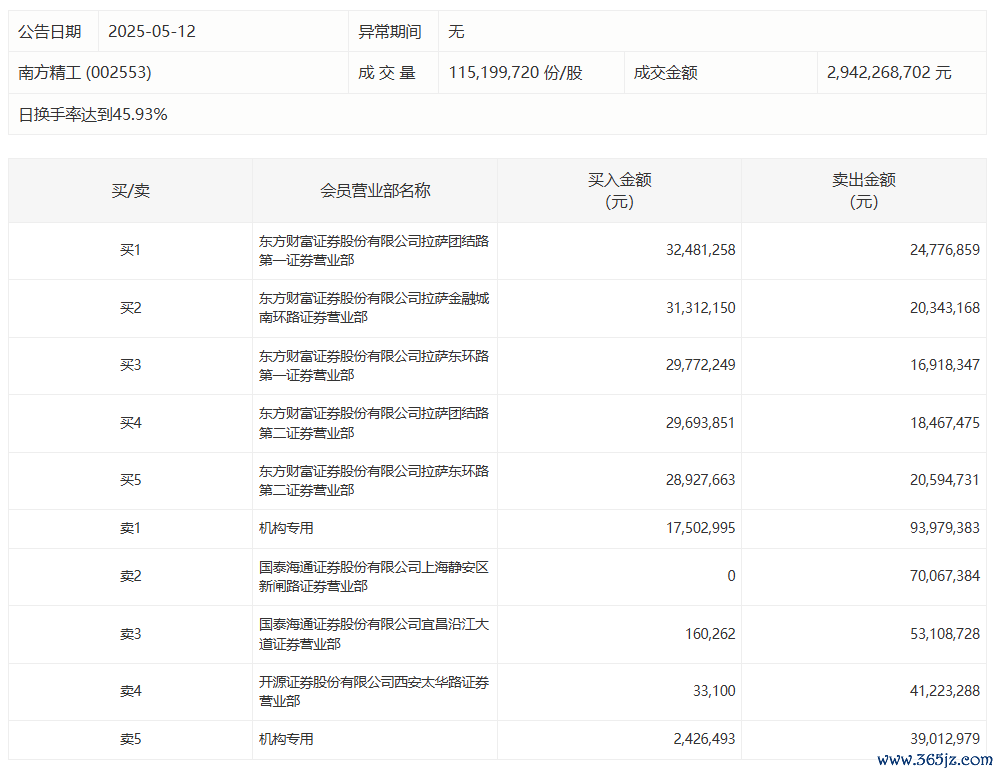Screen dimensions: 1000x775
Task: Select the 买5 row label
Action: point(131,480)
